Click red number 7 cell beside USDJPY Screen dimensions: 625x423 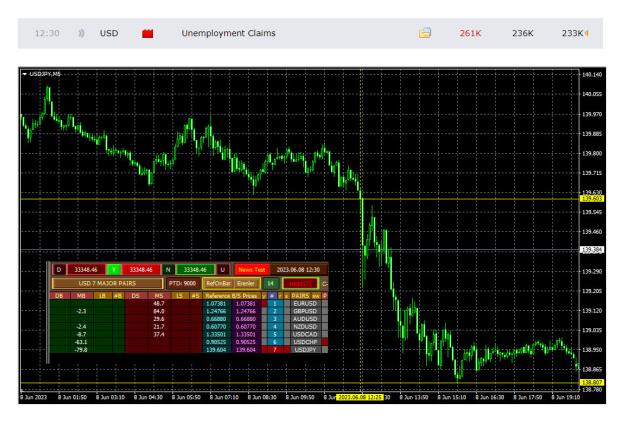click(275, 350)
